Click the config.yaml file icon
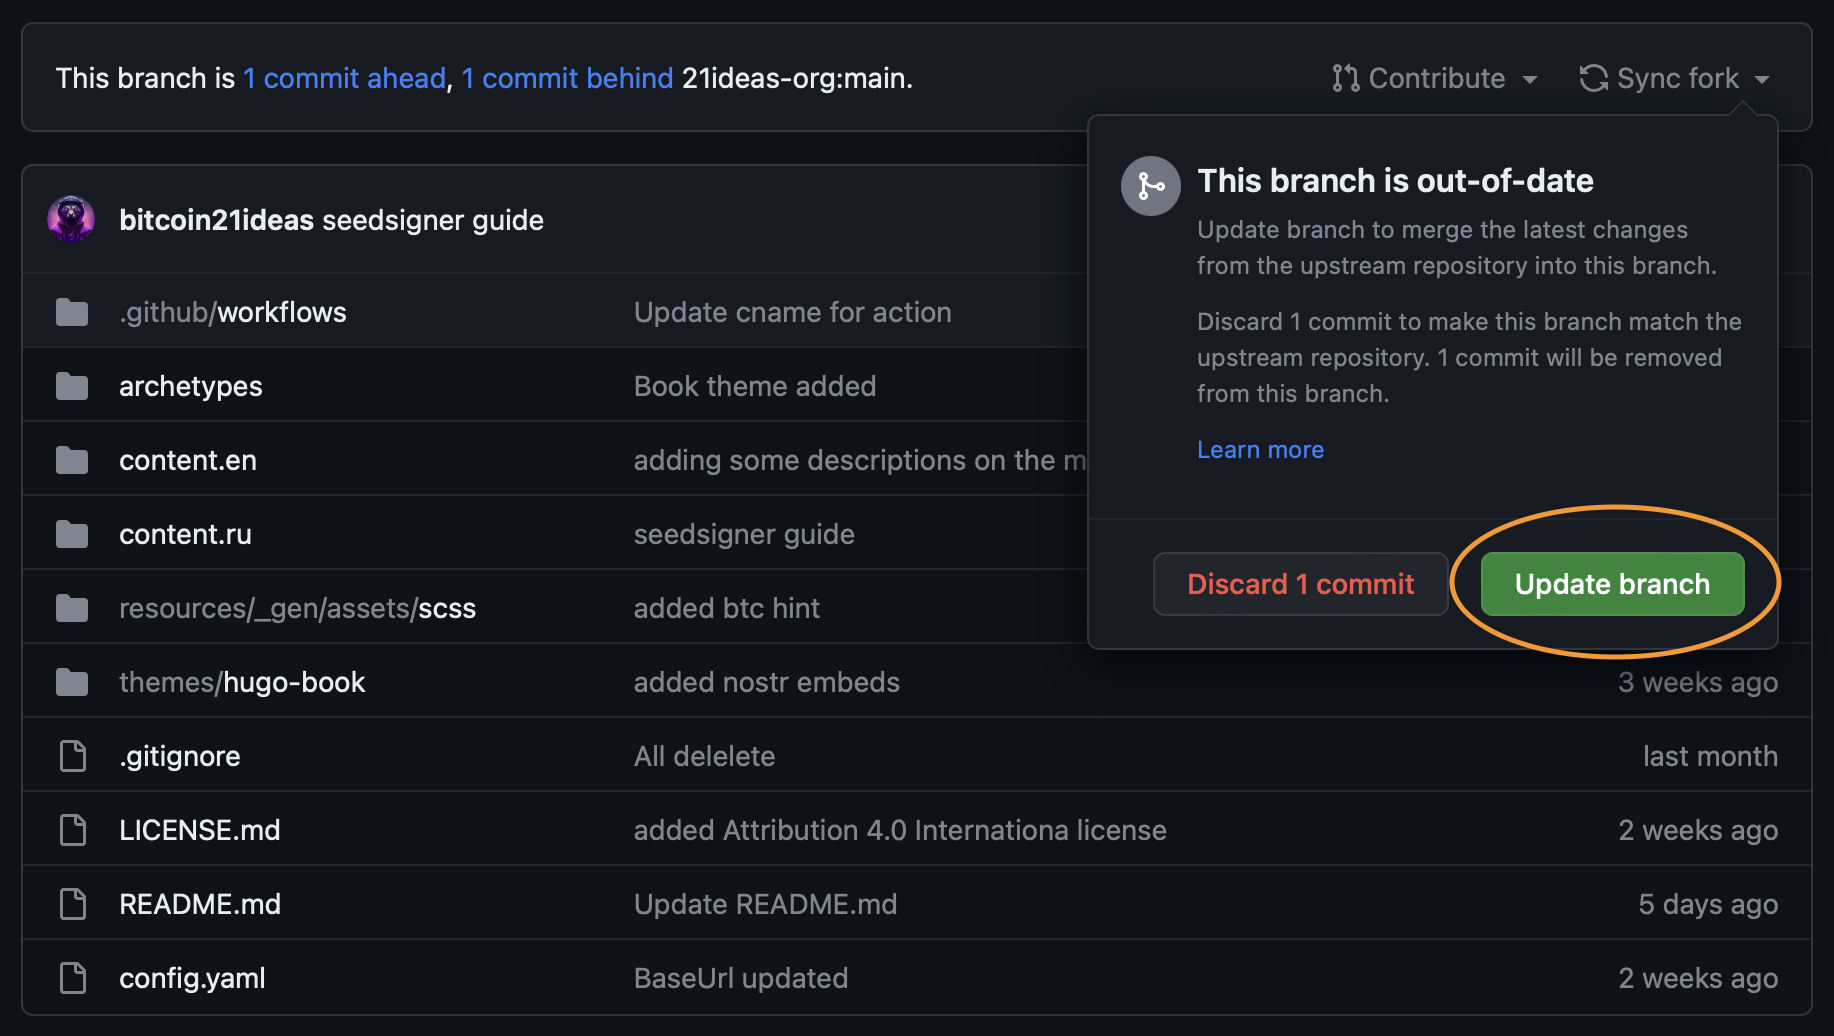Image resolution: width=1834 pixels, height=1036 pixels. click(x=73, y=978)
